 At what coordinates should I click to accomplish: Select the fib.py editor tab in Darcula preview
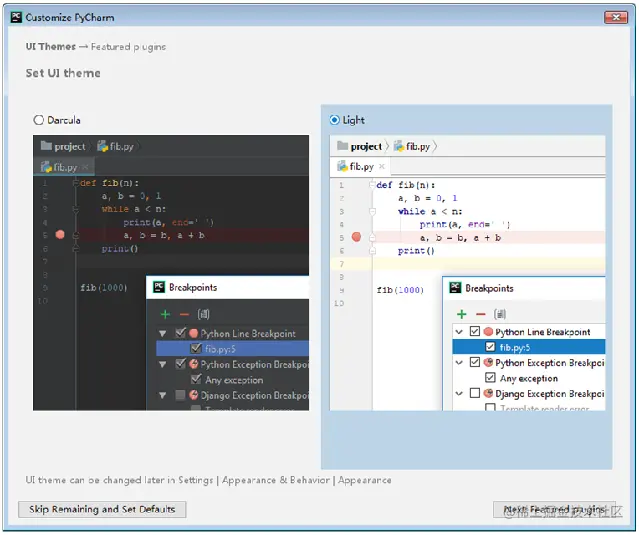(64, 167)
